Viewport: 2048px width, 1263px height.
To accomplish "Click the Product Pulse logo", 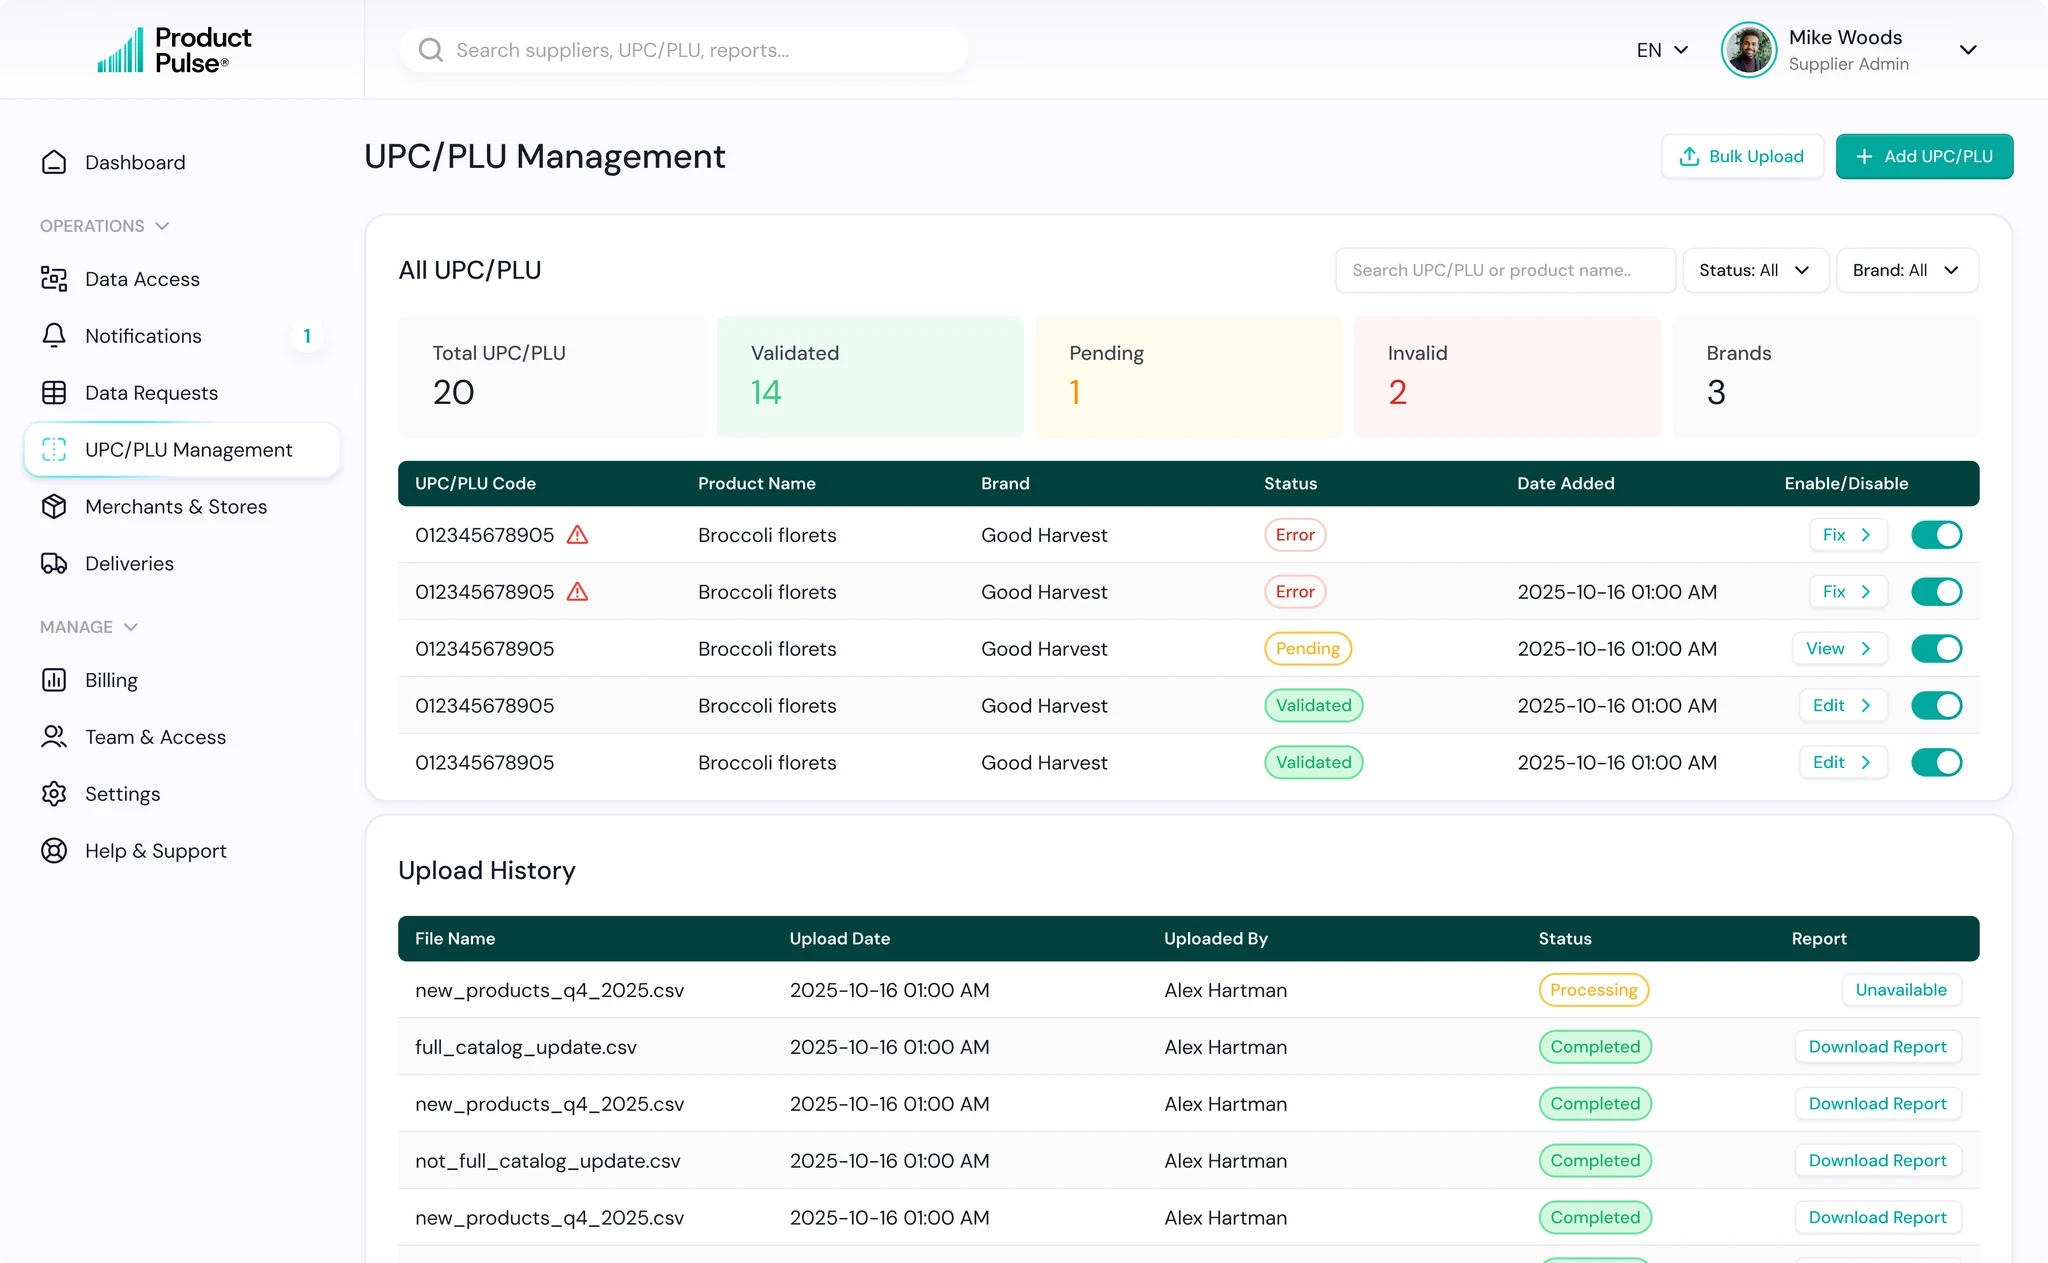I will pos(174,50).
